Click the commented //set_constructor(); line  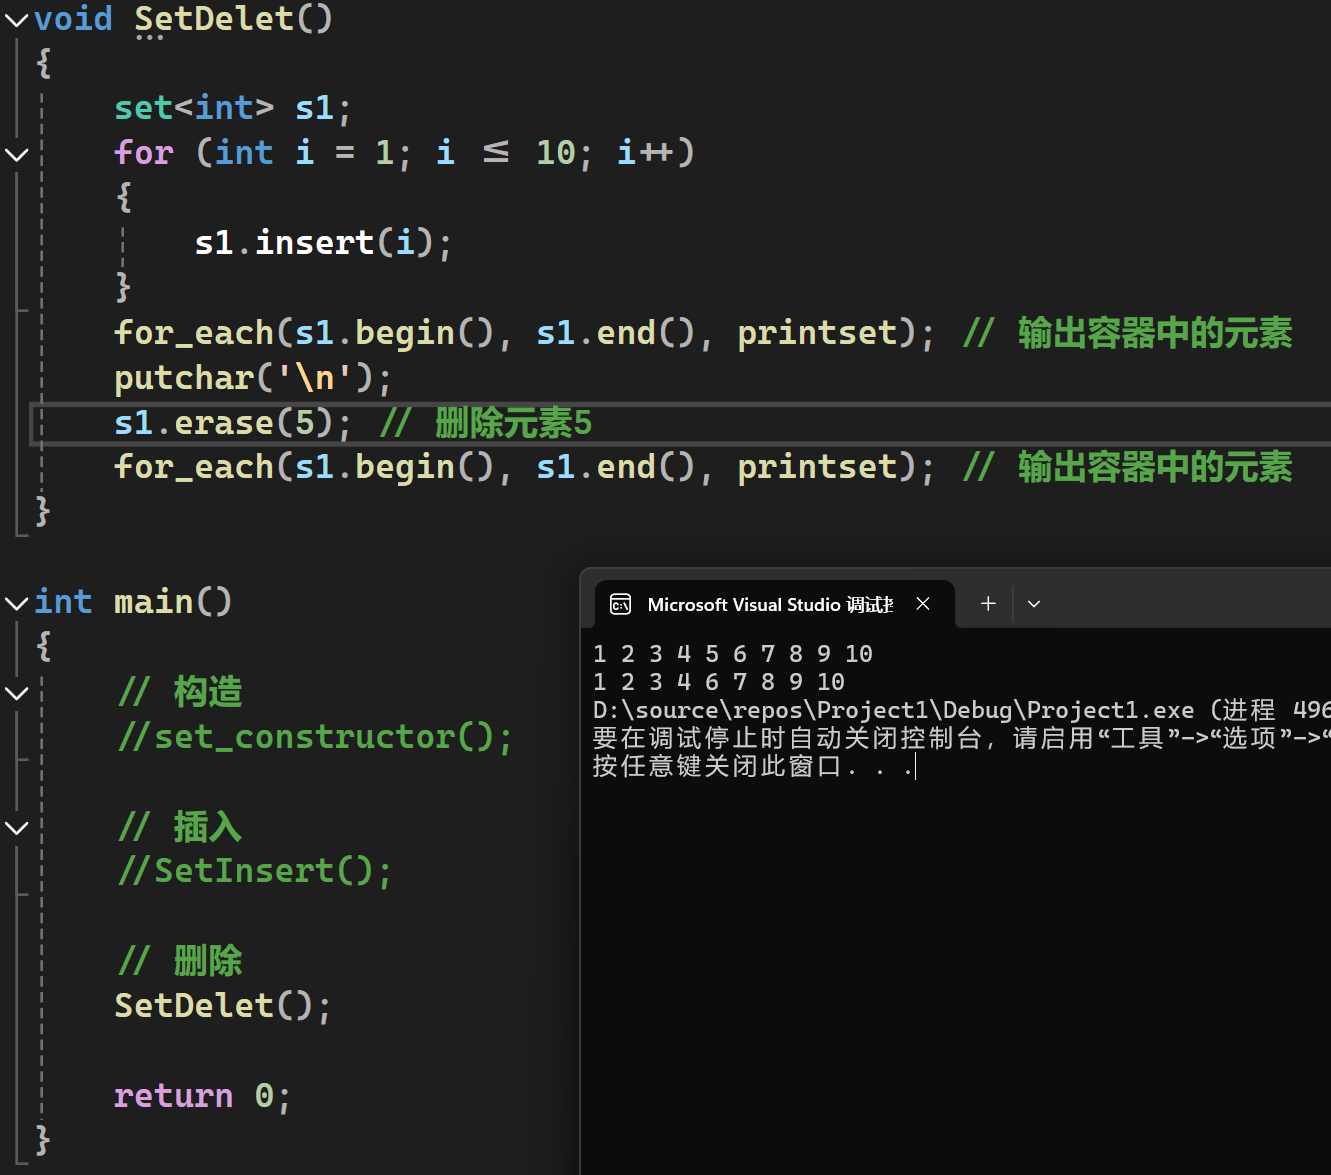(315, 737)
